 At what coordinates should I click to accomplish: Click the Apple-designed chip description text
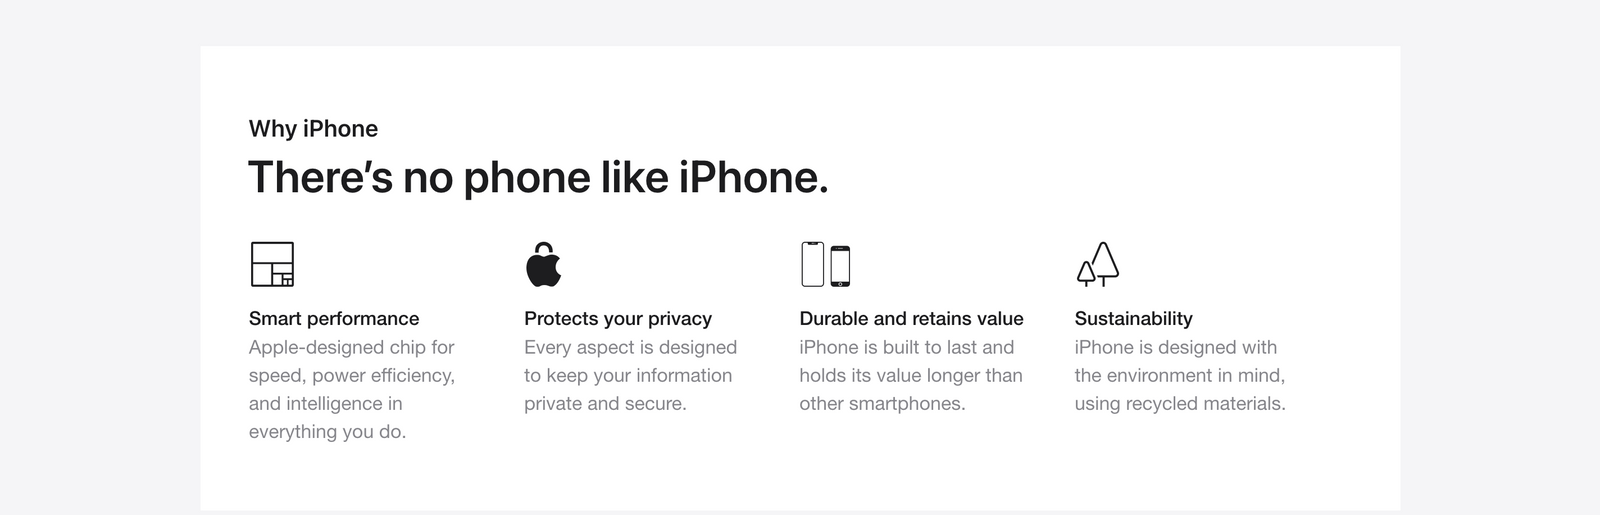(x=351, y=348)
